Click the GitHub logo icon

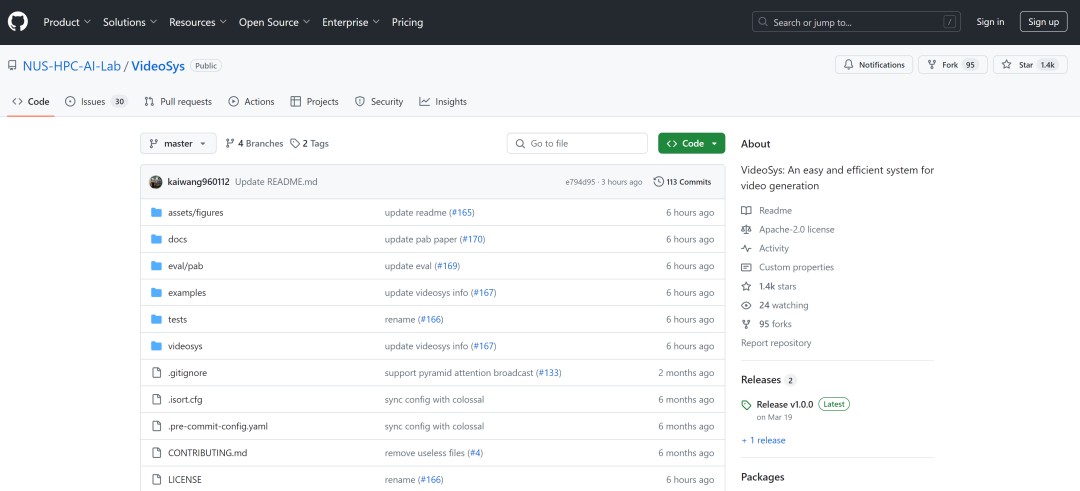click(x=19, y=22)
